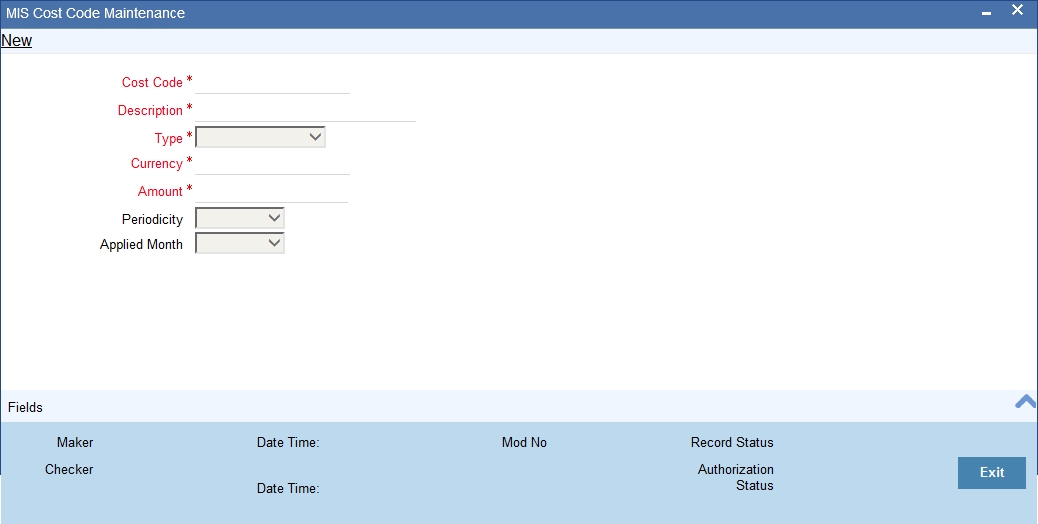1038x524 pixels.
Task: Click the Periodicity label
Action: (152, 219)
